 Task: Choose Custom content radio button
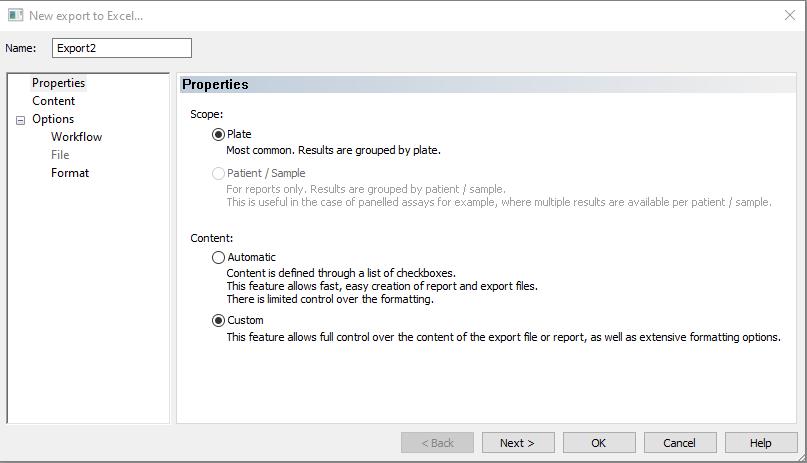218,320
